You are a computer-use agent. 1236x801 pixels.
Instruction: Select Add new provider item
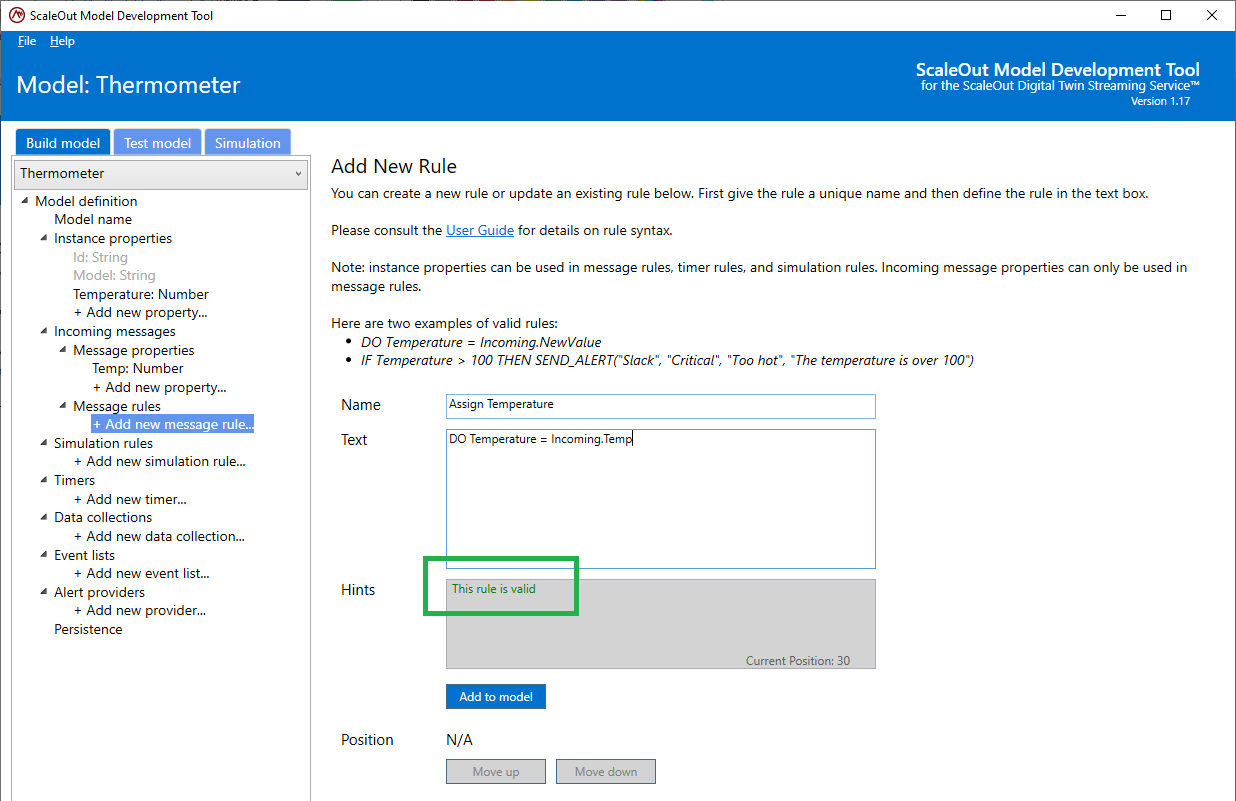[x=140, y=610]
